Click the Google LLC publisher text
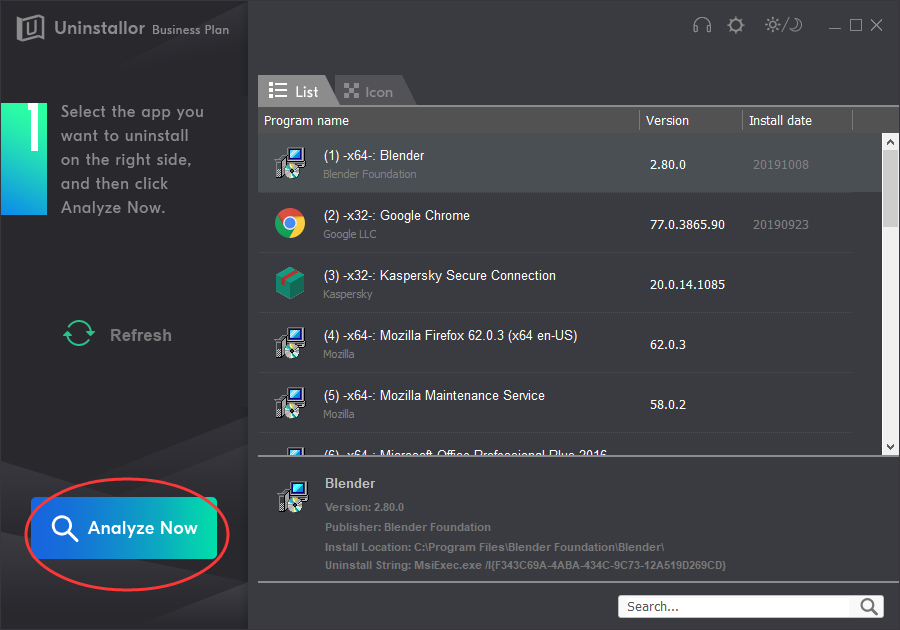Viewport: 900px width, 630px height. (350, 234)
